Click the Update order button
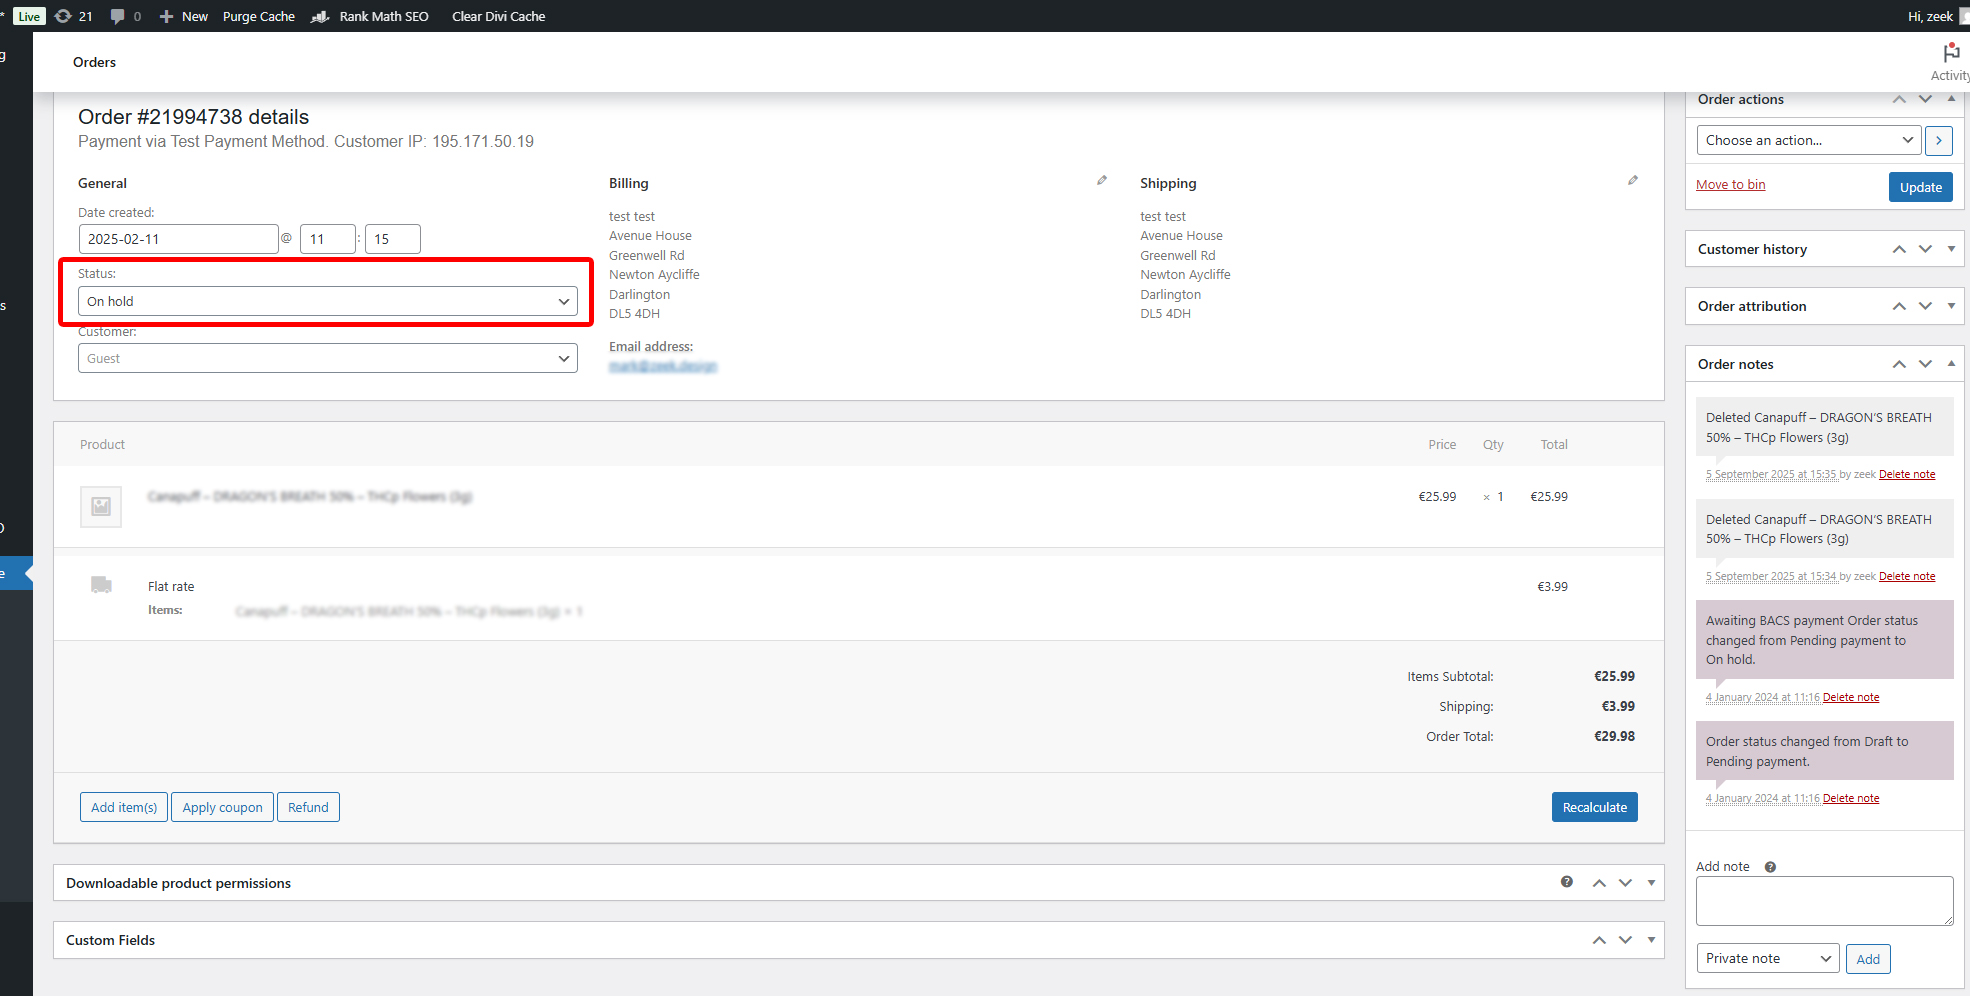 click(x=1920, y=187)
